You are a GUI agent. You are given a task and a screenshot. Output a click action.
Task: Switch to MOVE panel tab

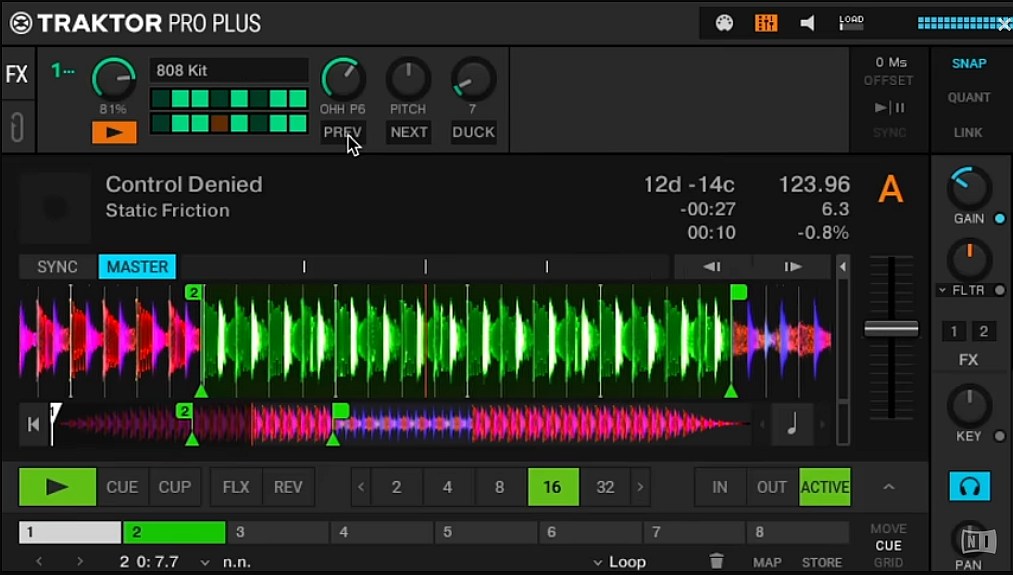[x=888, y=528]
